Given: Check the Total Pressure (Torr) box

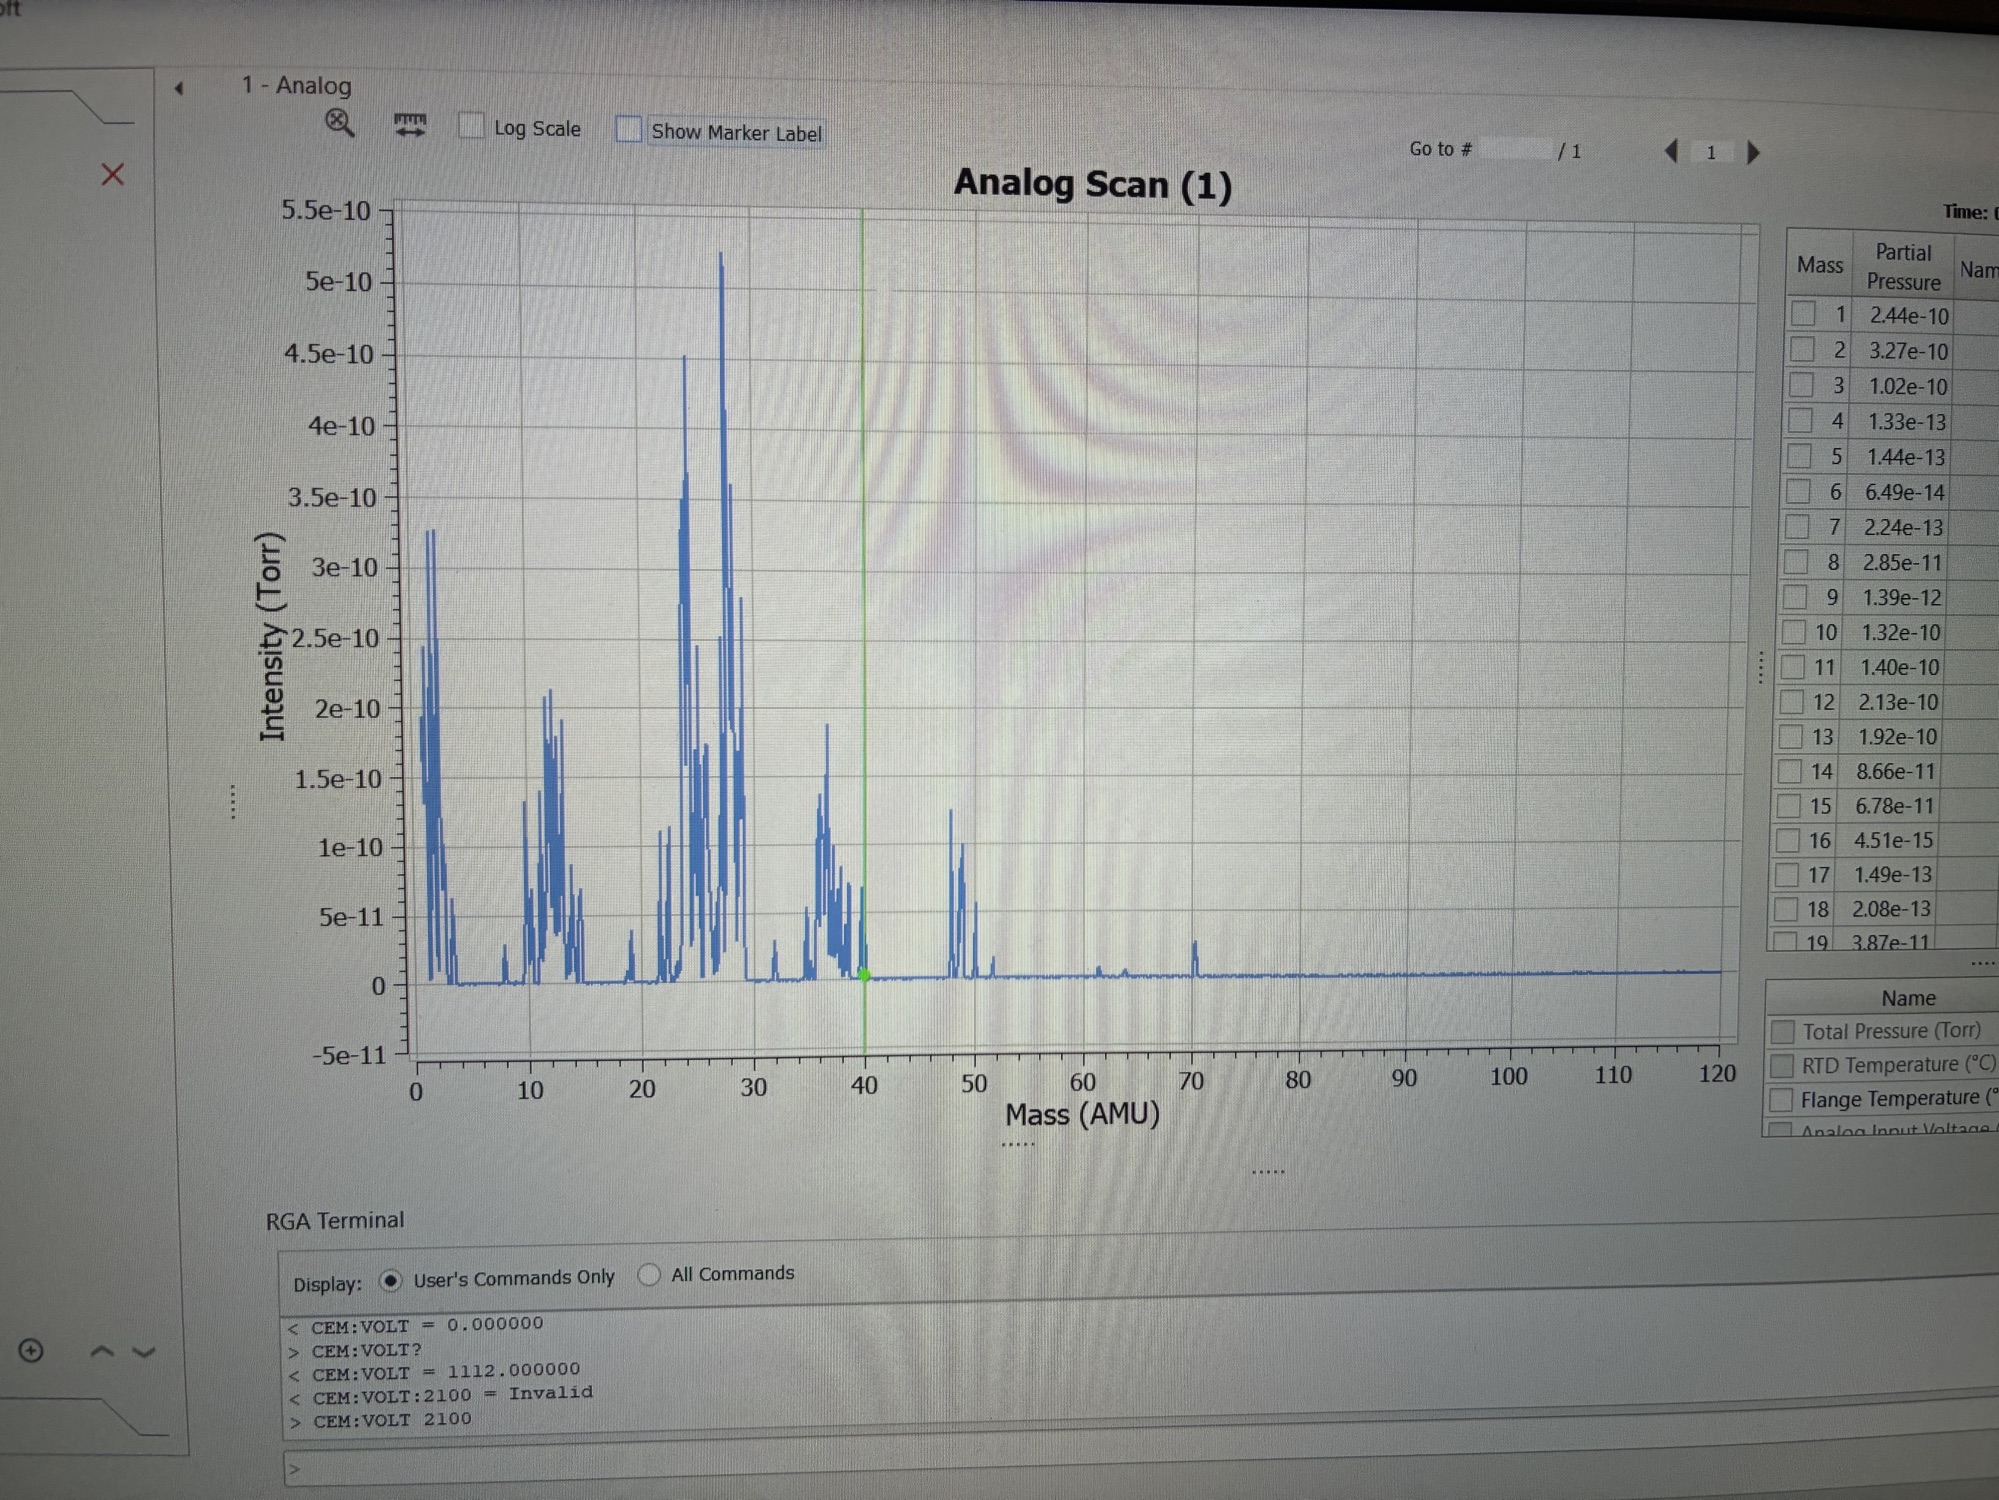Looking at the screenshot, I should click(1782, 1031).
